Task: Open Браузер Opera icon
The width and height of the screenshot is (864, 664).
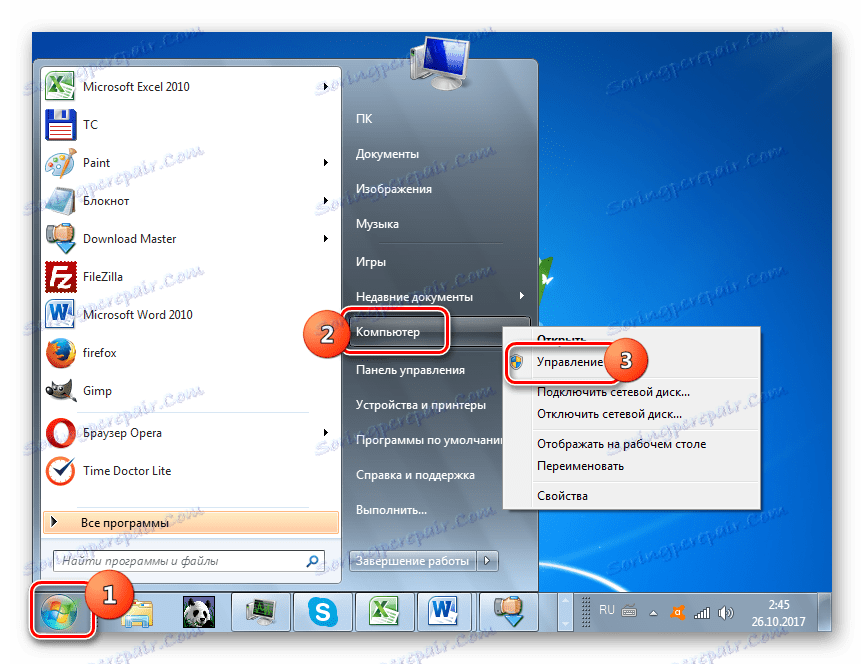Action: point(60,433)
